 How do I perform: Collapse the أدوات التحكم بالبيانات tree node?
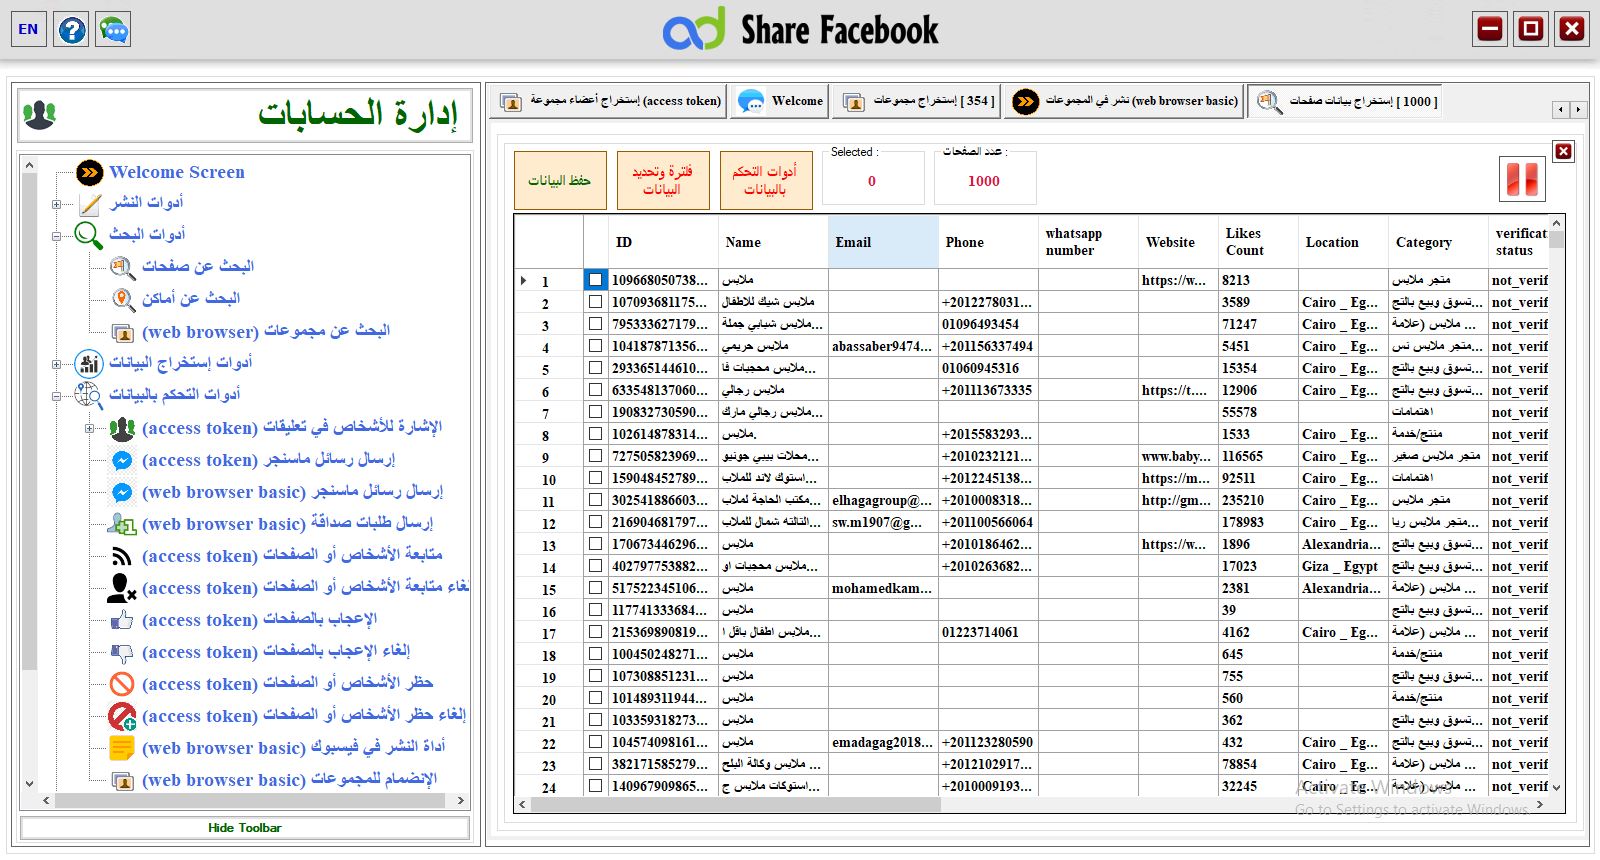tap(57, 396)
